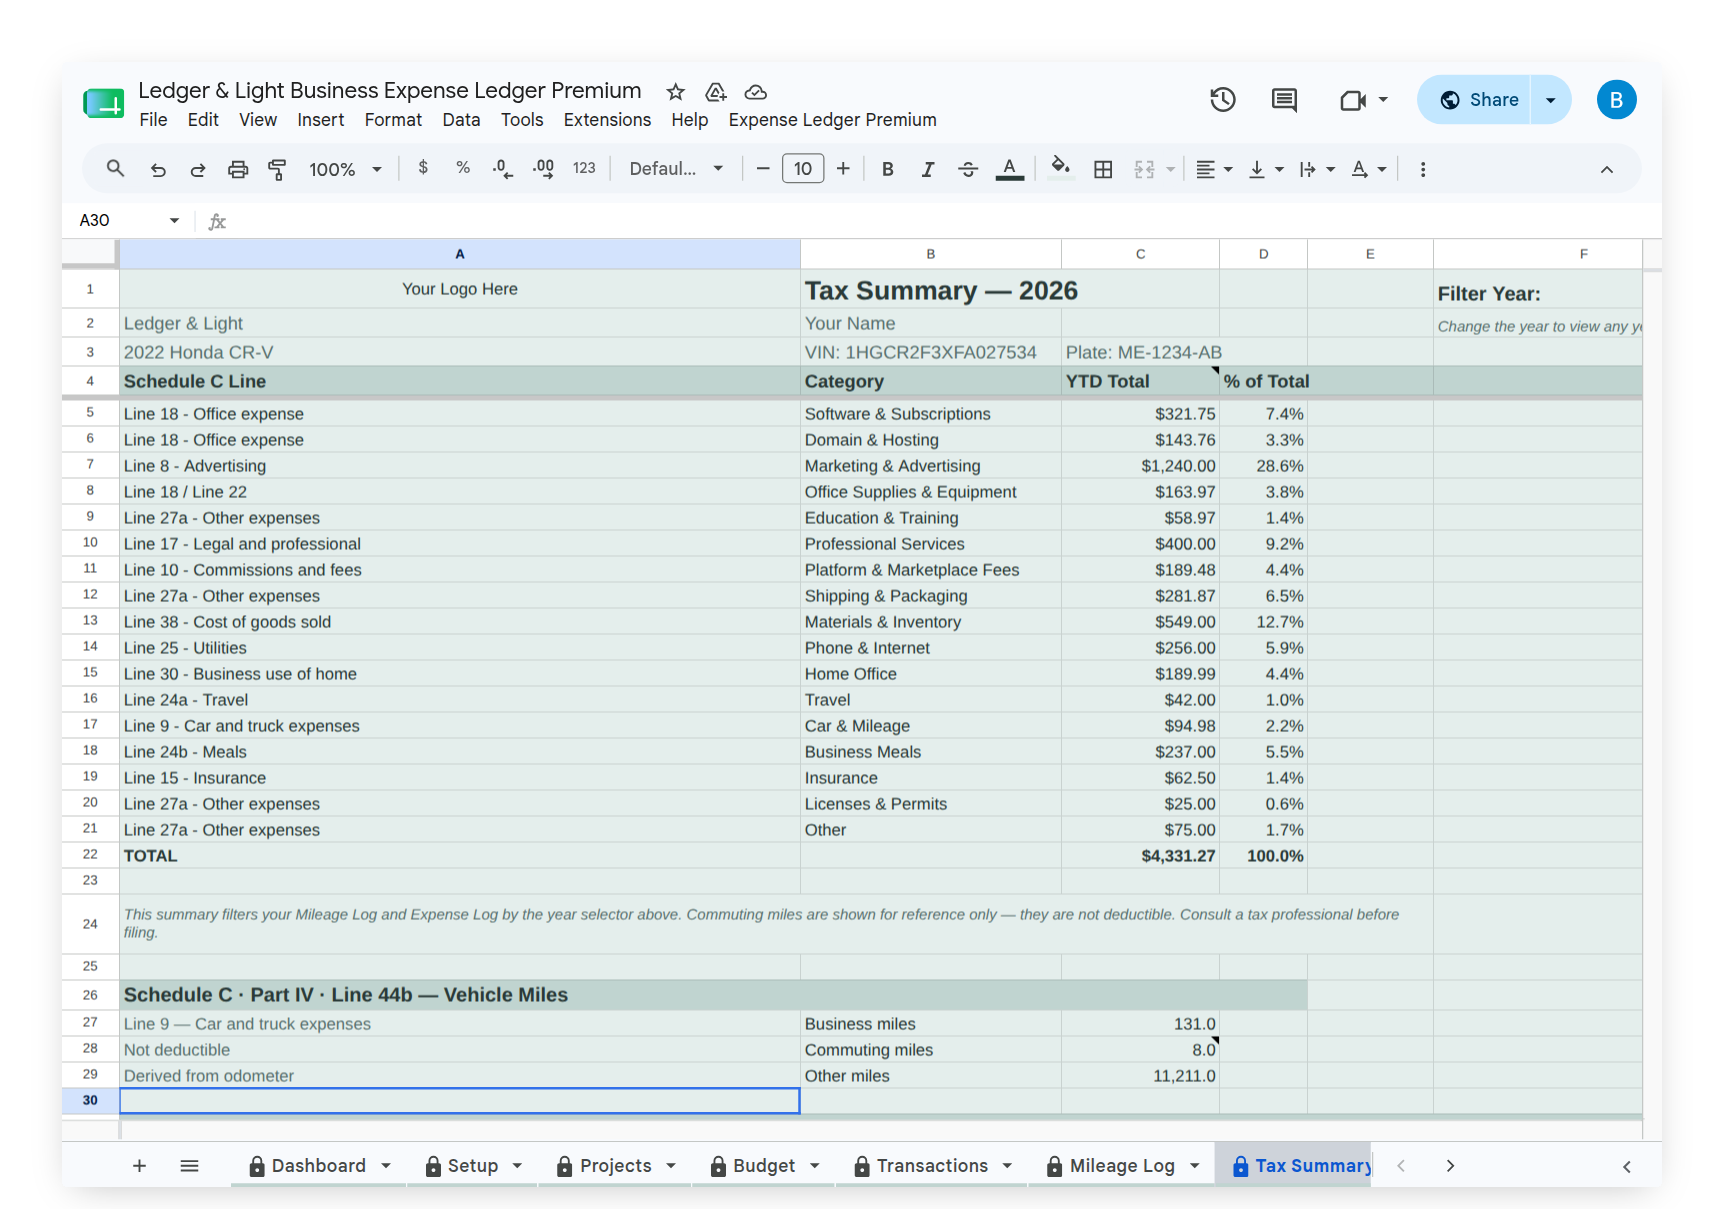Click the font size input field

[803, 168]
